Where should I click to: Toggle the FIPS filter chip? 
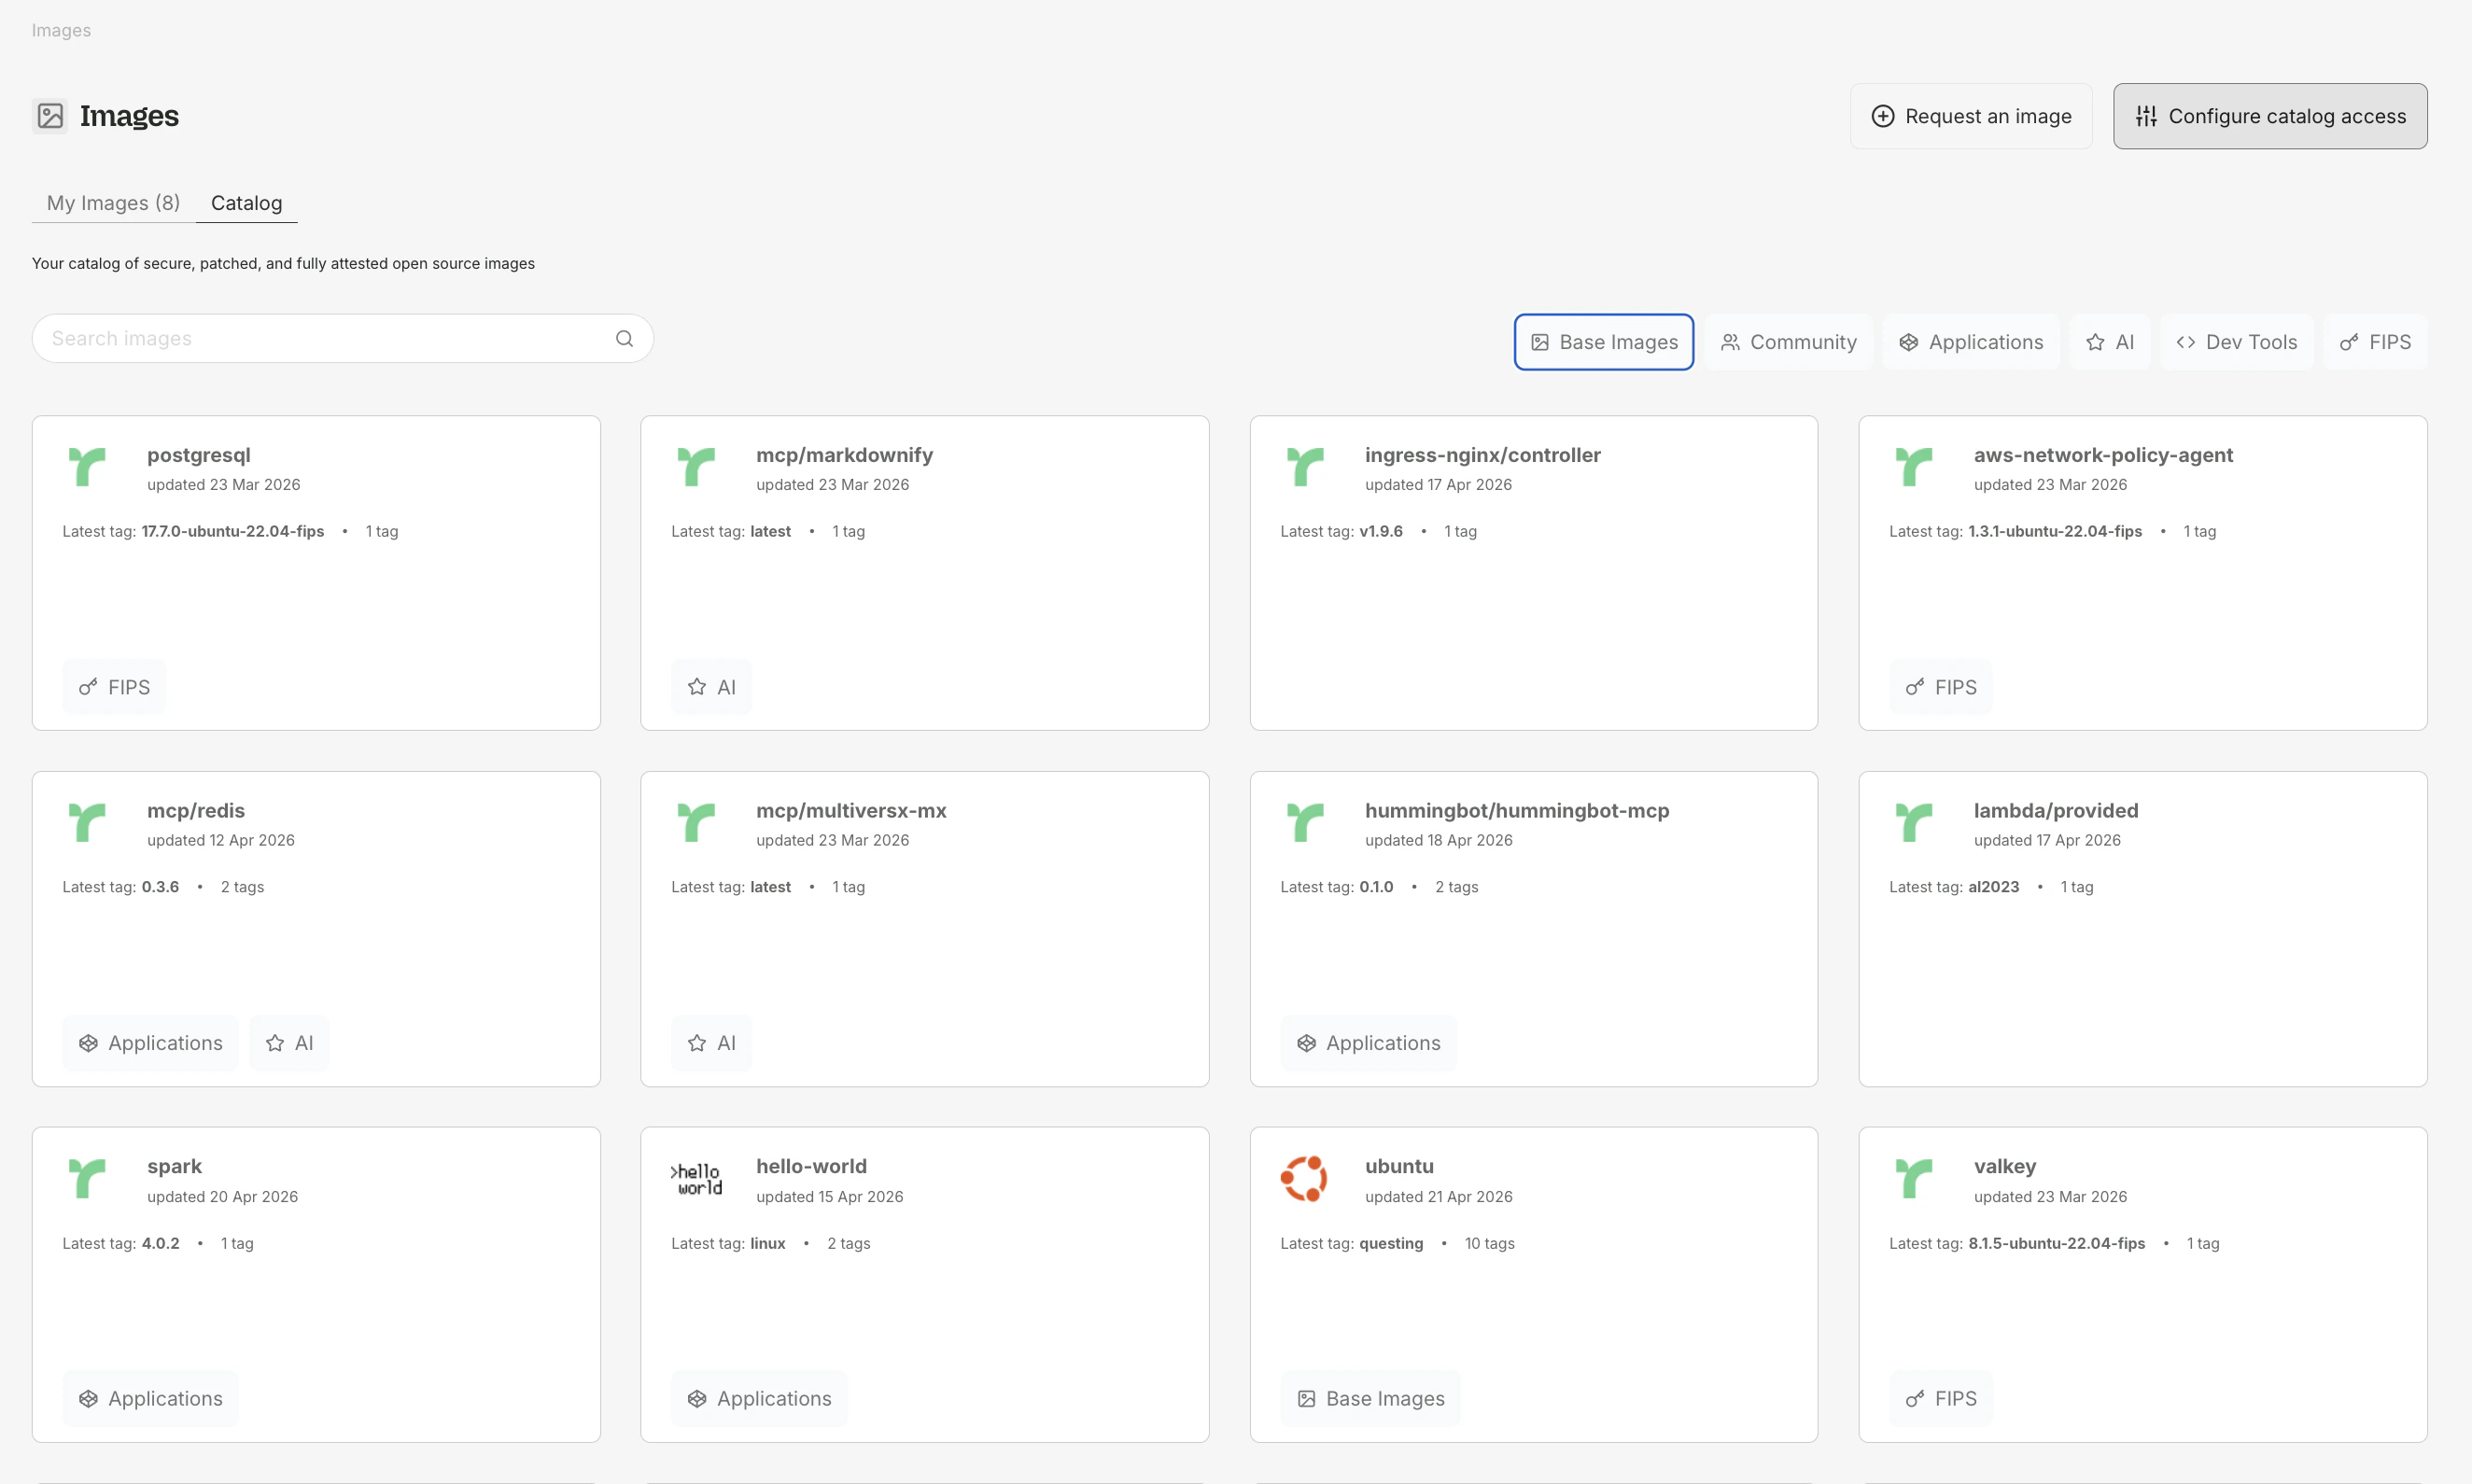click(2375, 342)
